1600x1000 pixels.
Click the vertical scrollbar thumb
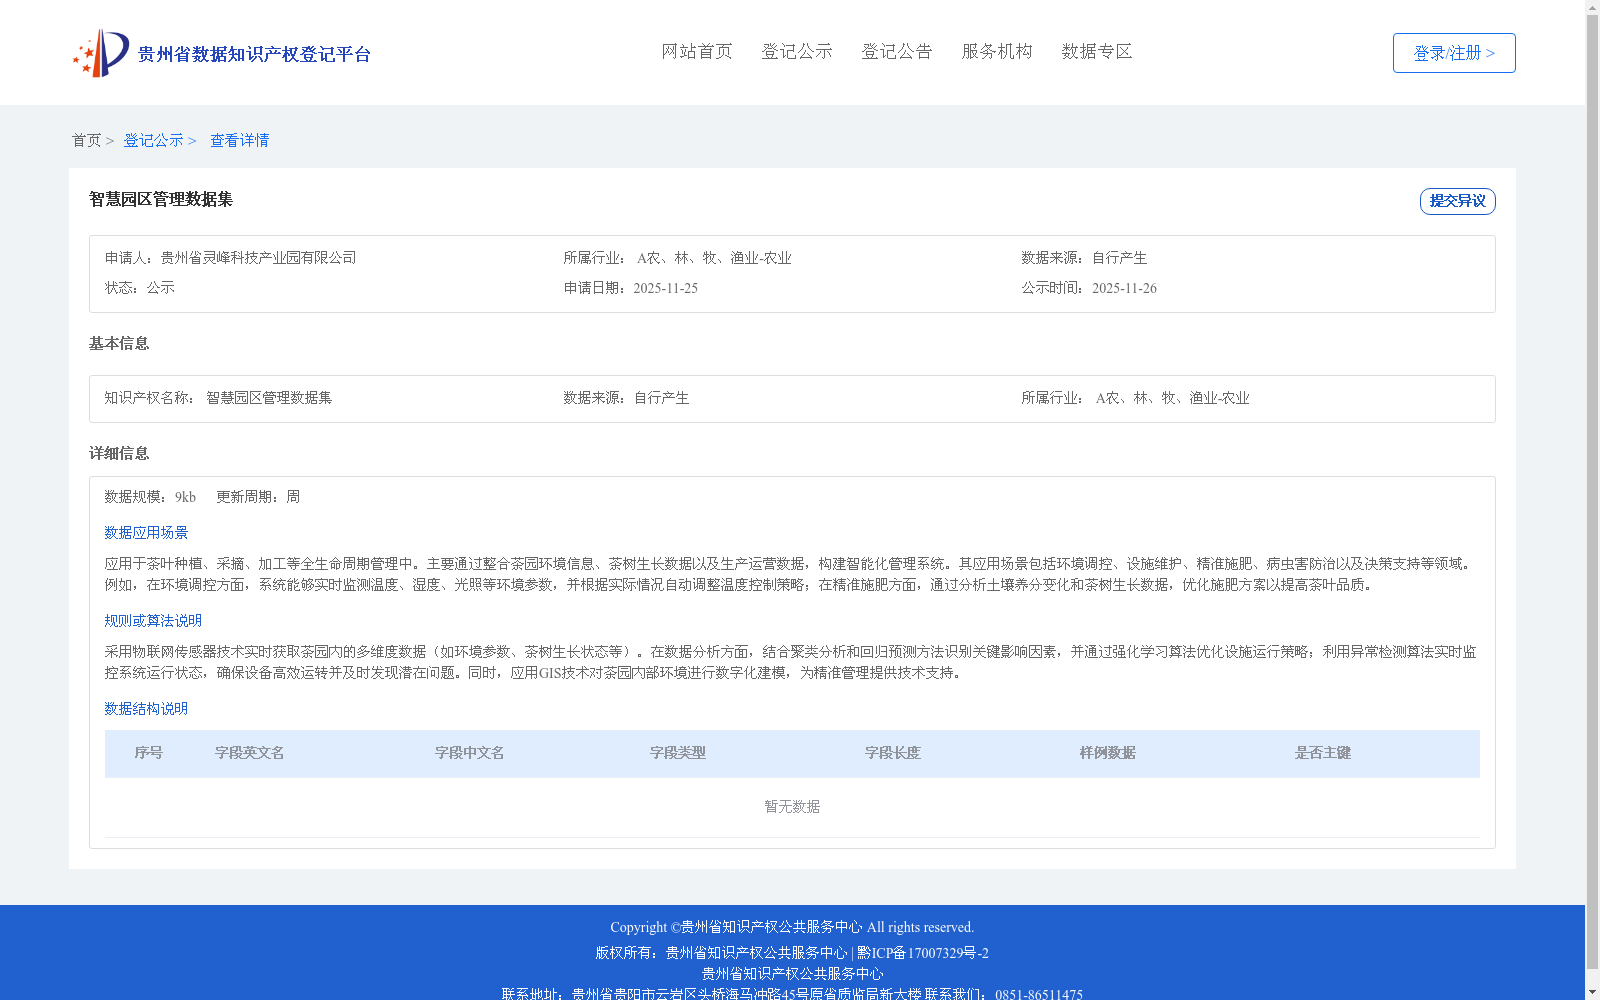click(x=1592, y=492)
